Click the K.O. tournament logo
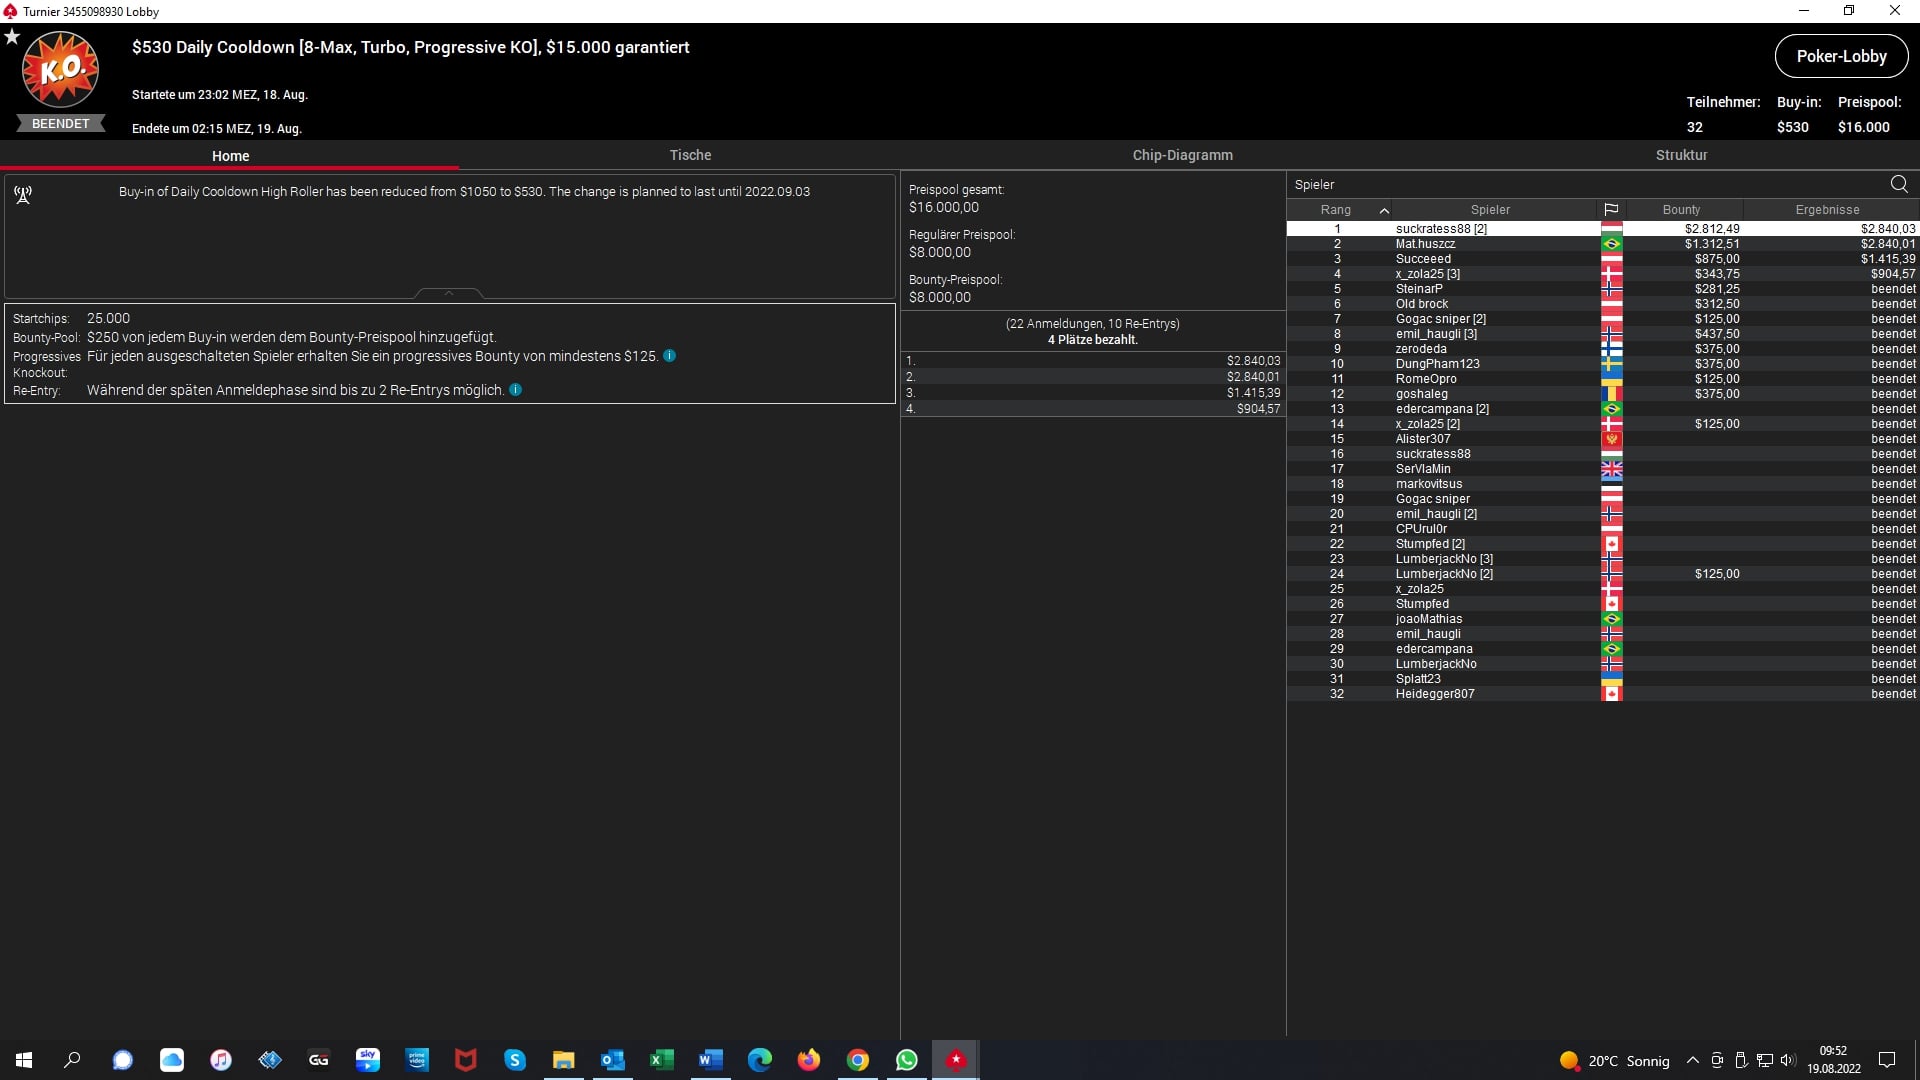1920x1080 pixels. (x=60, y=70)
